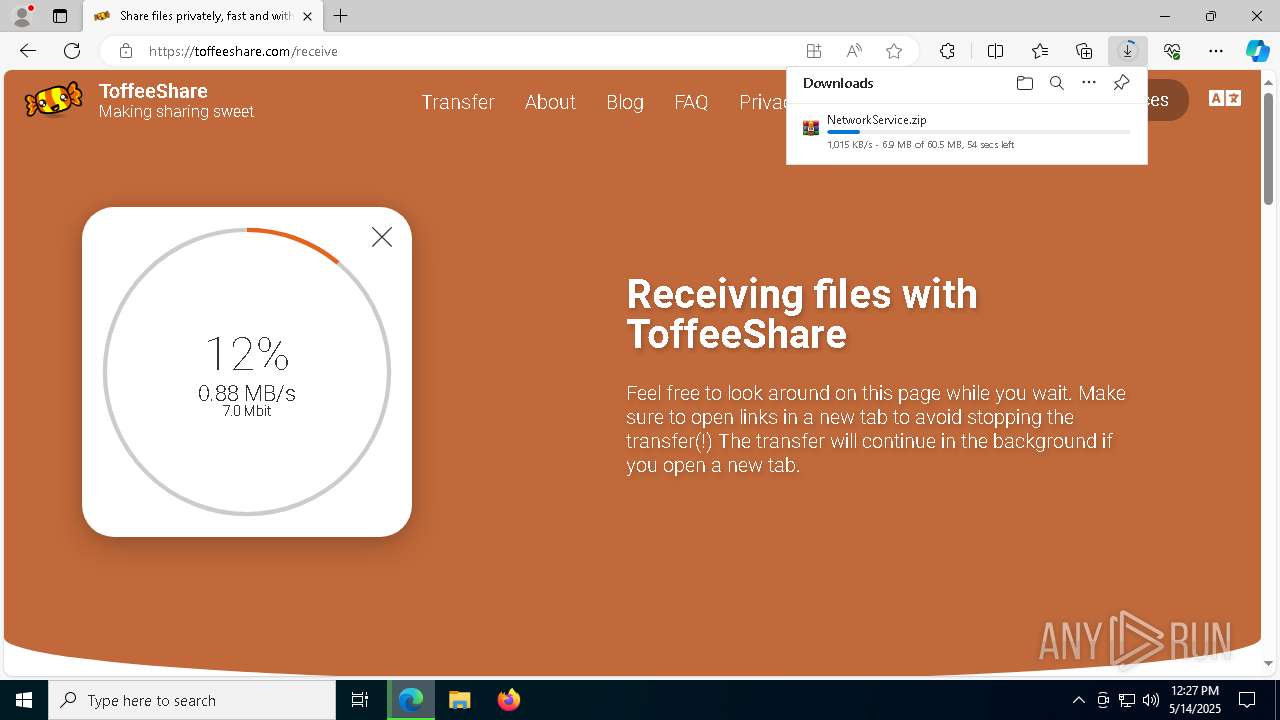Screen dimensions: 1280x720
Task: Start Read aloud from address bar
Action: click(854, 51)
